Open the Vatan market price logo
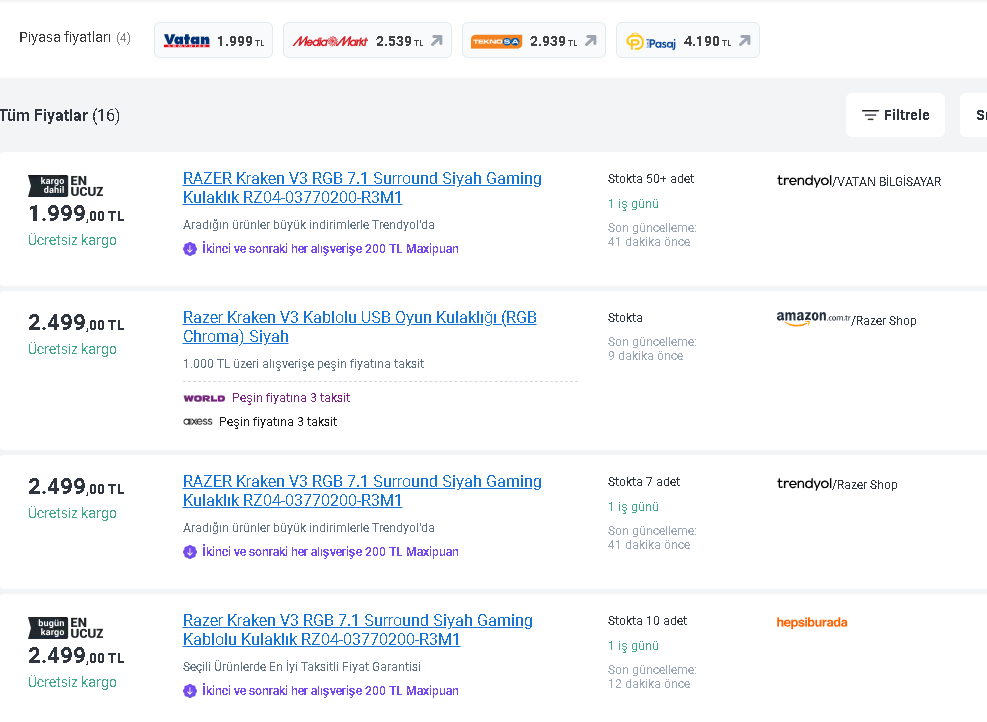This screenshot has width=987, height=722. coord(187,41)
